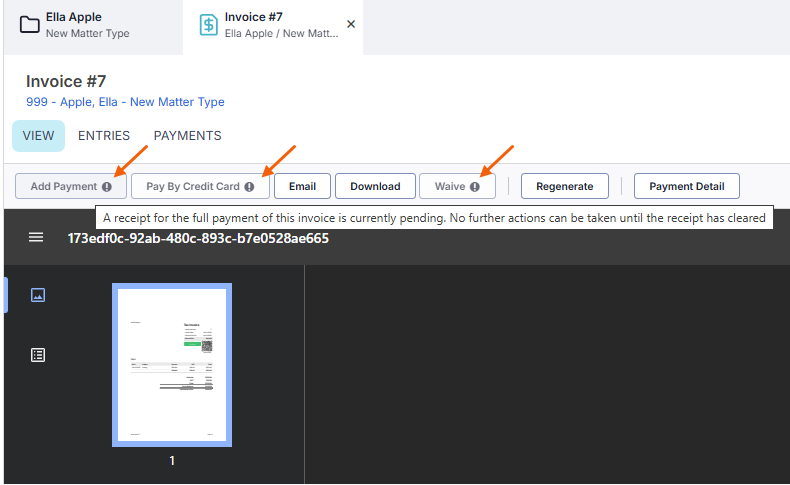
Task: Click the warning icon on Add Payment
Action: pyautogui.click(x=107, y=187)
